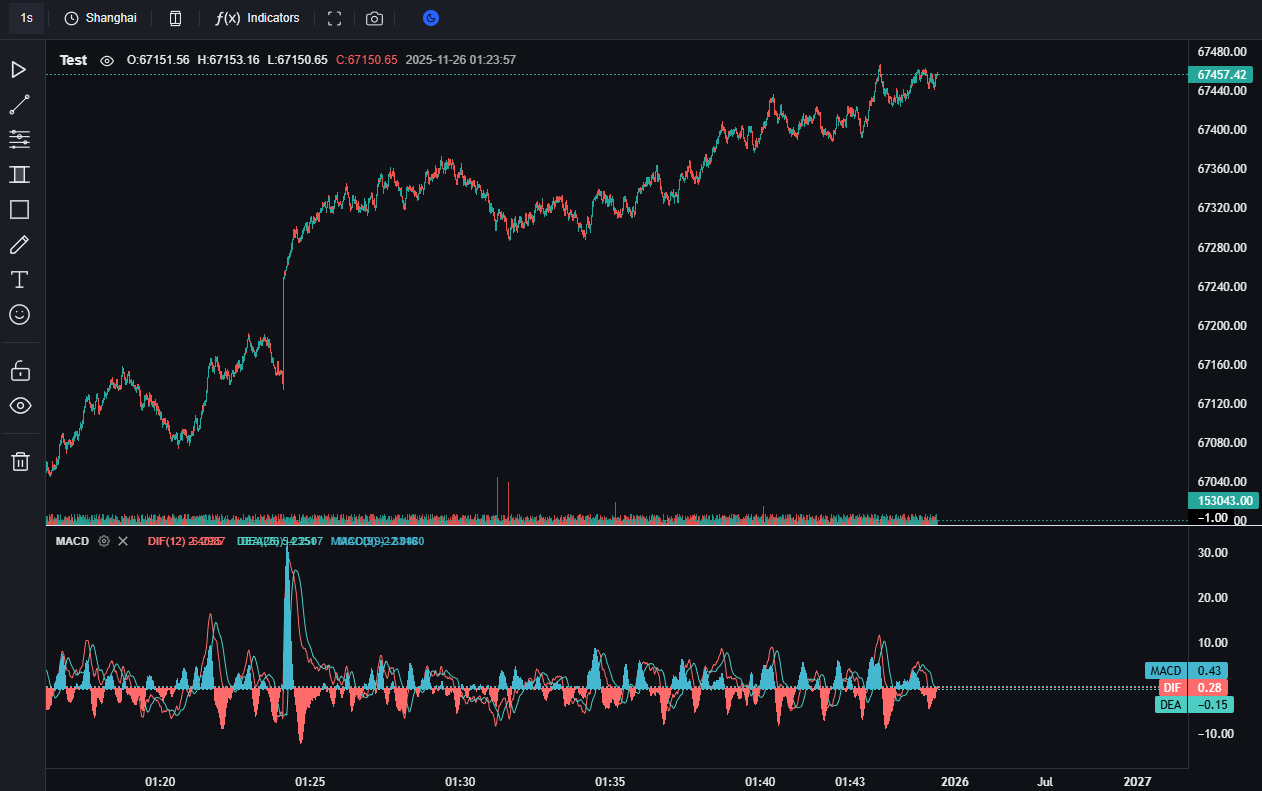This screenshot has height=791, width=1262.
Task: Click the 01:40 time axis label
Action: [760, 780]
